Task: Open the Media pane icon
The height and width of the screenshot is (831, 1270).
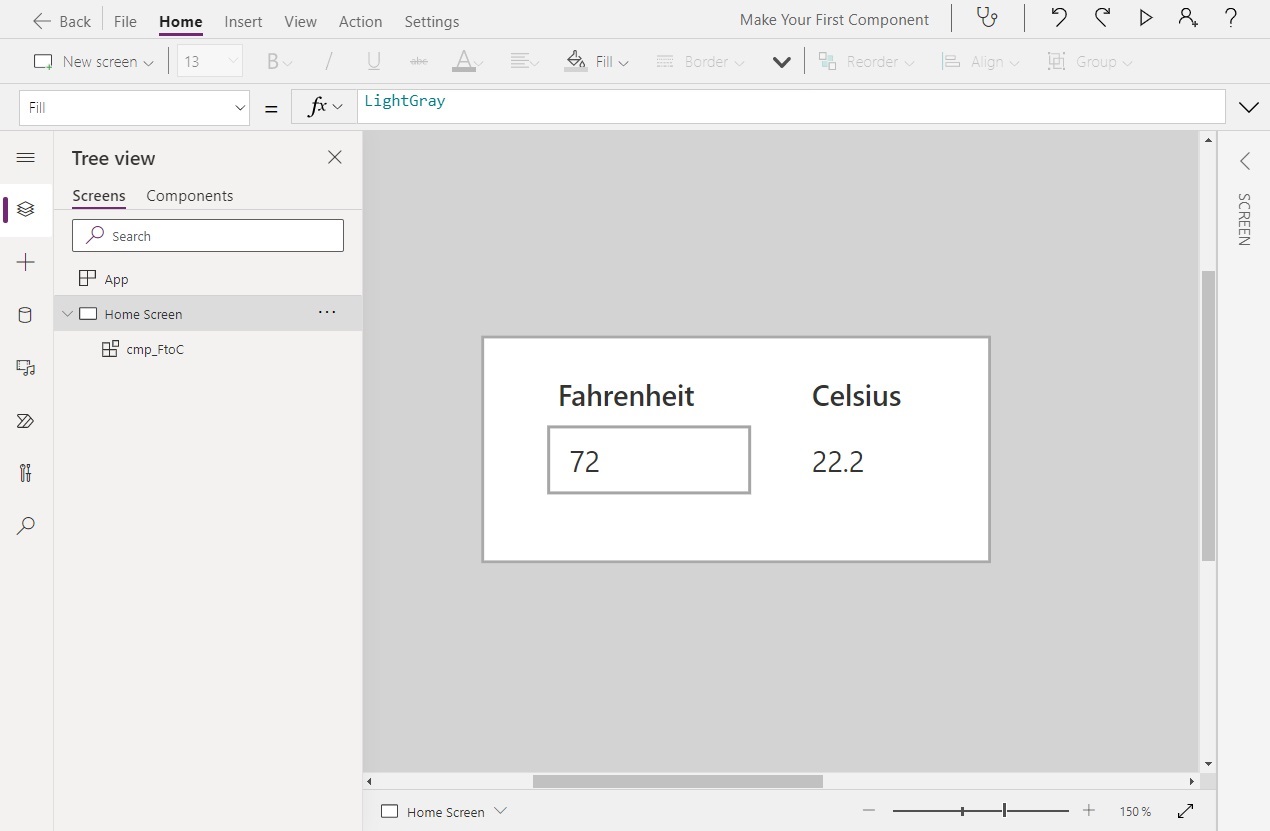Action: (26, 367)
